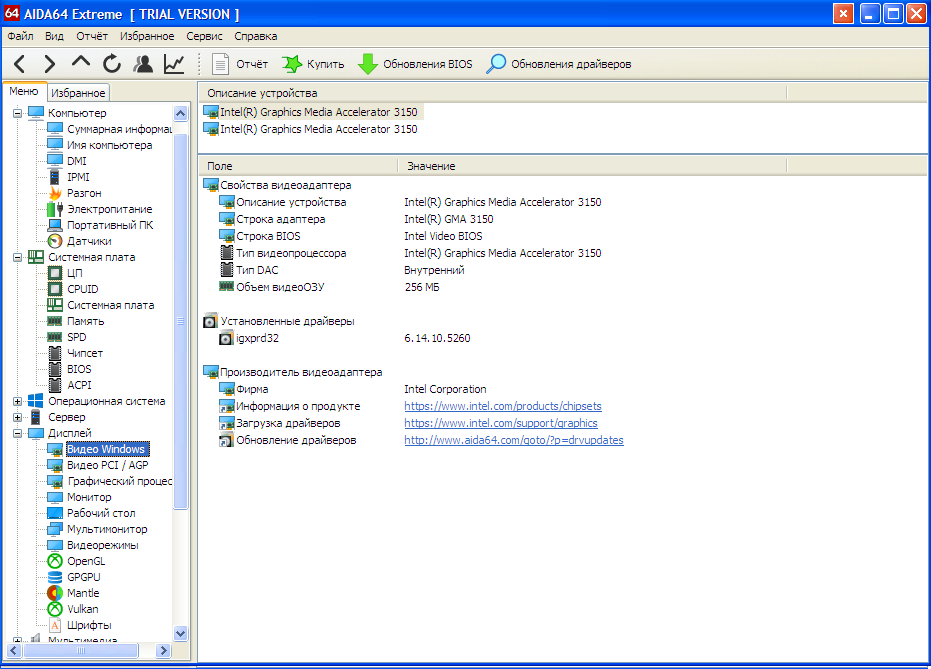Switch to the Избранное tab

point(78,93)
